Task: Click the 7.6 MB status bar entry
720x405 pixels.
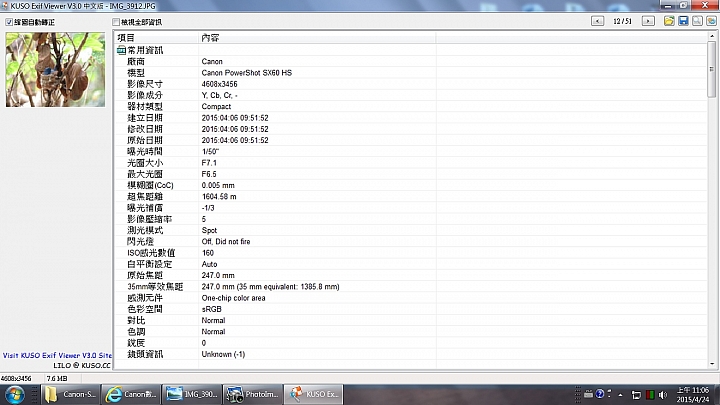Action: click(57, 378)
